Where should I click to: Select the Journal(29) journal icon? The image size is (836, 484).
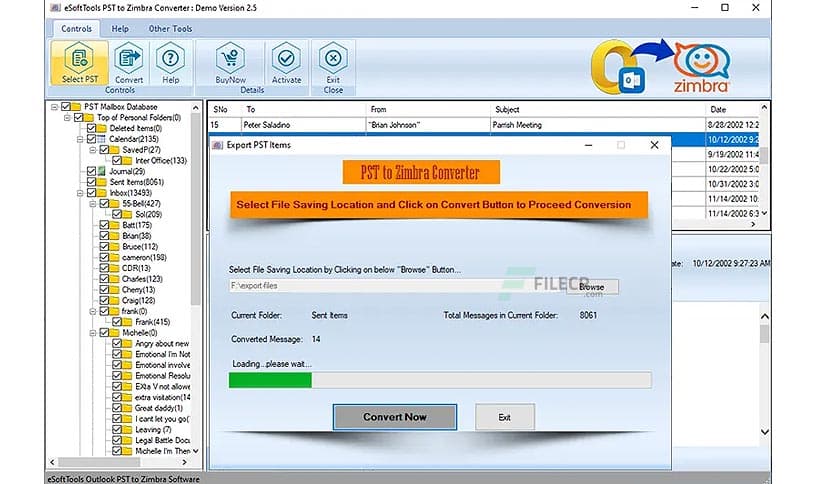pos(102,171)
